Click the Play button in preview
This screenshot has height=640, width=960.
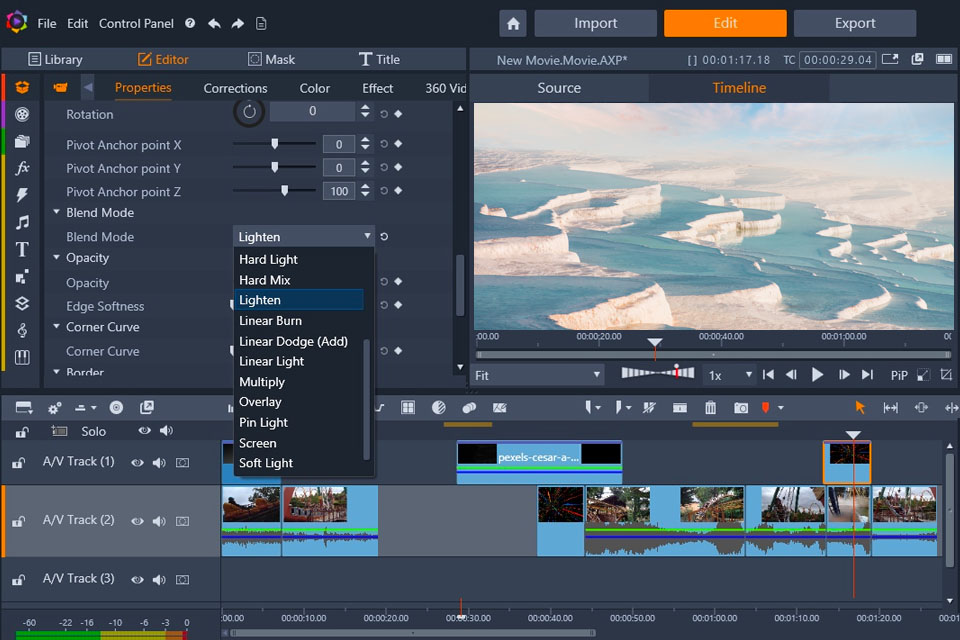(817, 375)
